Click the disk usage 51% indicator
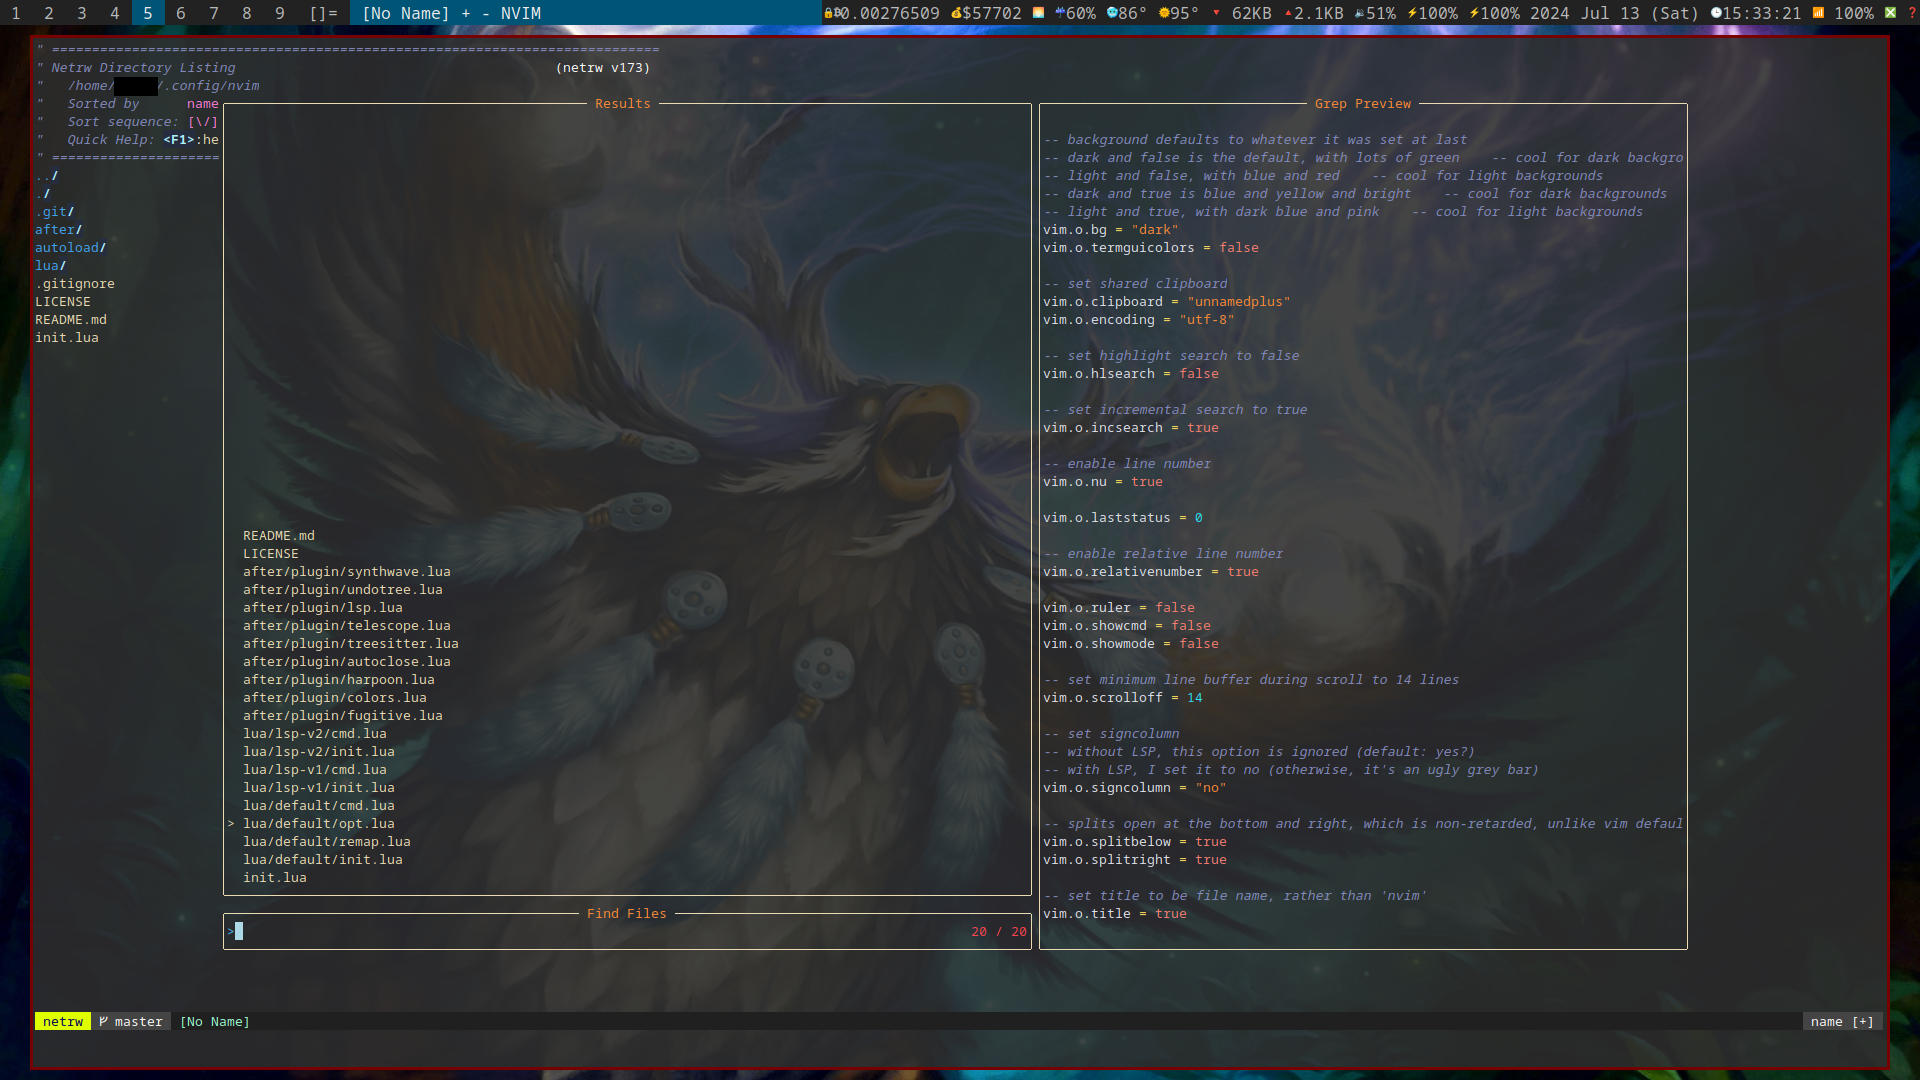This screenshot has width=1920, height=1080. click(x=1375, y=14)
